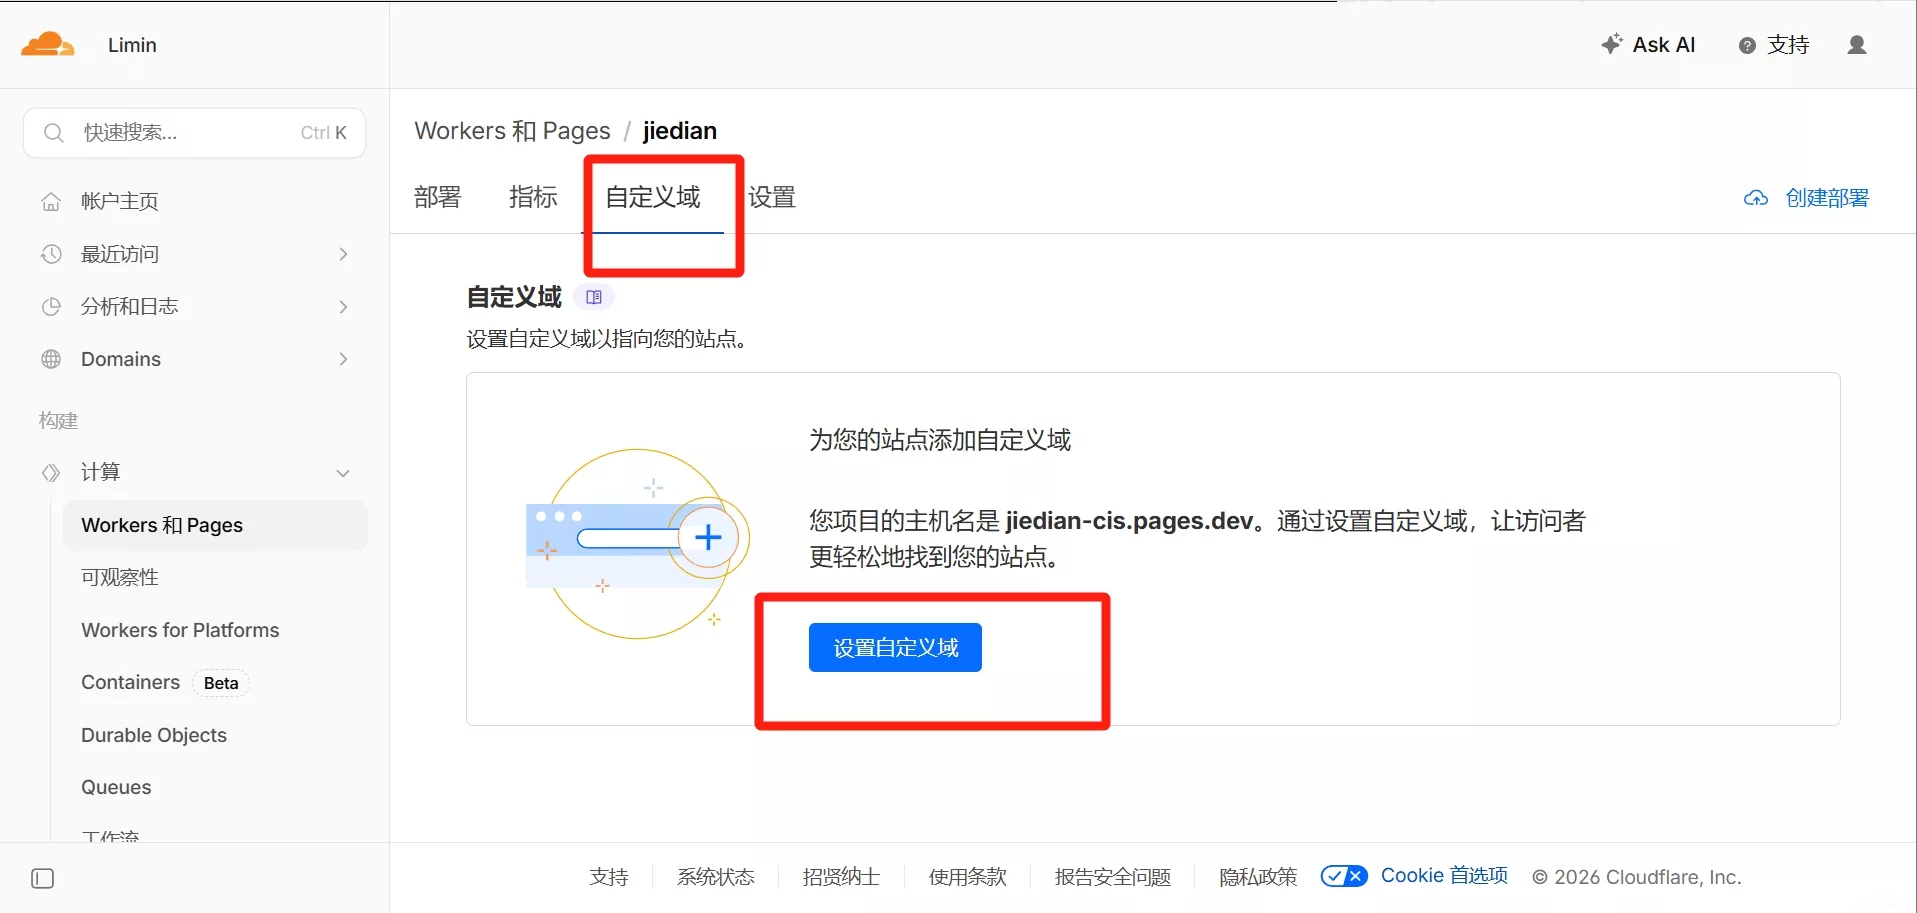Open Workers for Platforms
The width and height of the screenshot is (1917, 913).
pyautogui.click(x=180, y=630)
